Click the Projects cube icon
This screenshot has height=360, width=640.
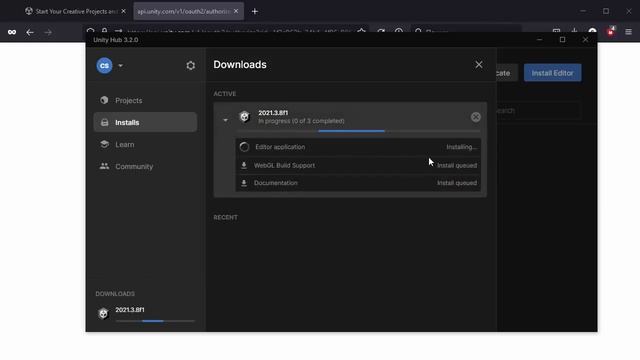coord(104,100)
